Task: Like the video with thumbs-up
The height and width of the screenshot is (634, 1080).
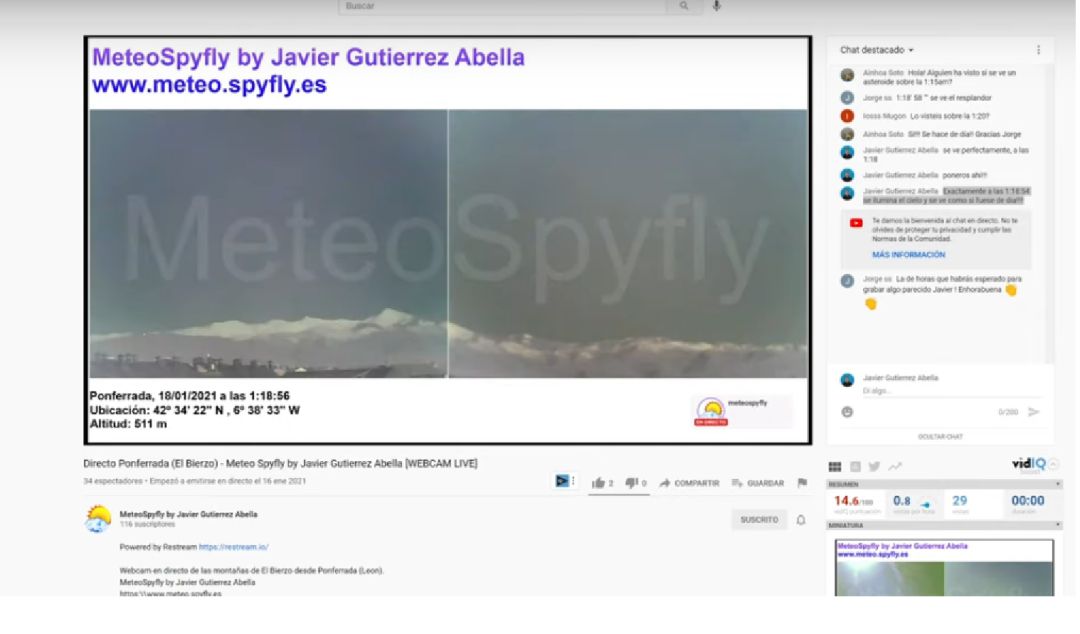Action: pyautogui.click(x=603, y=483)
